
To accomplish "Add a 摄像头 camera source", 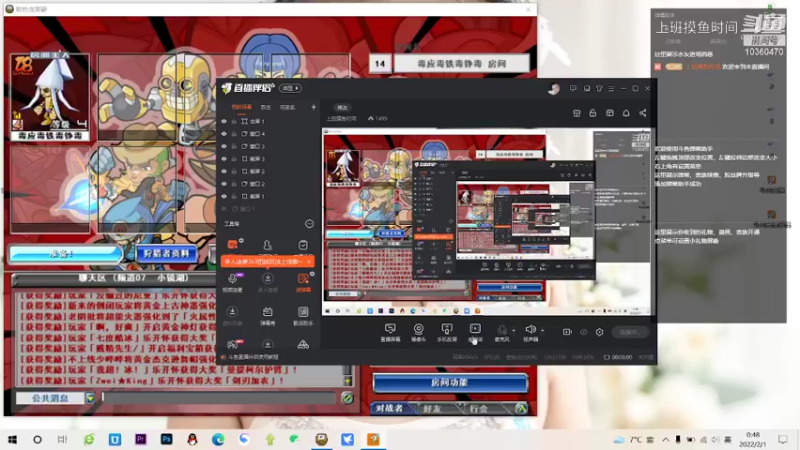I will tap(418, 332).
